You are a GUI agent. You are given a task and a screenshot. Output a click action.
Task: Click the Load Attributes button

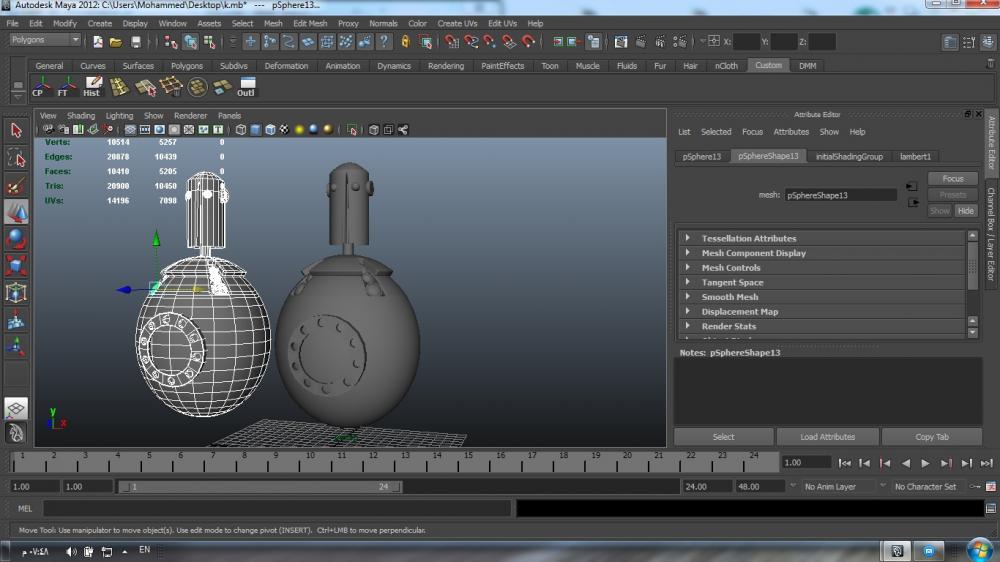(x=827, y=437)
